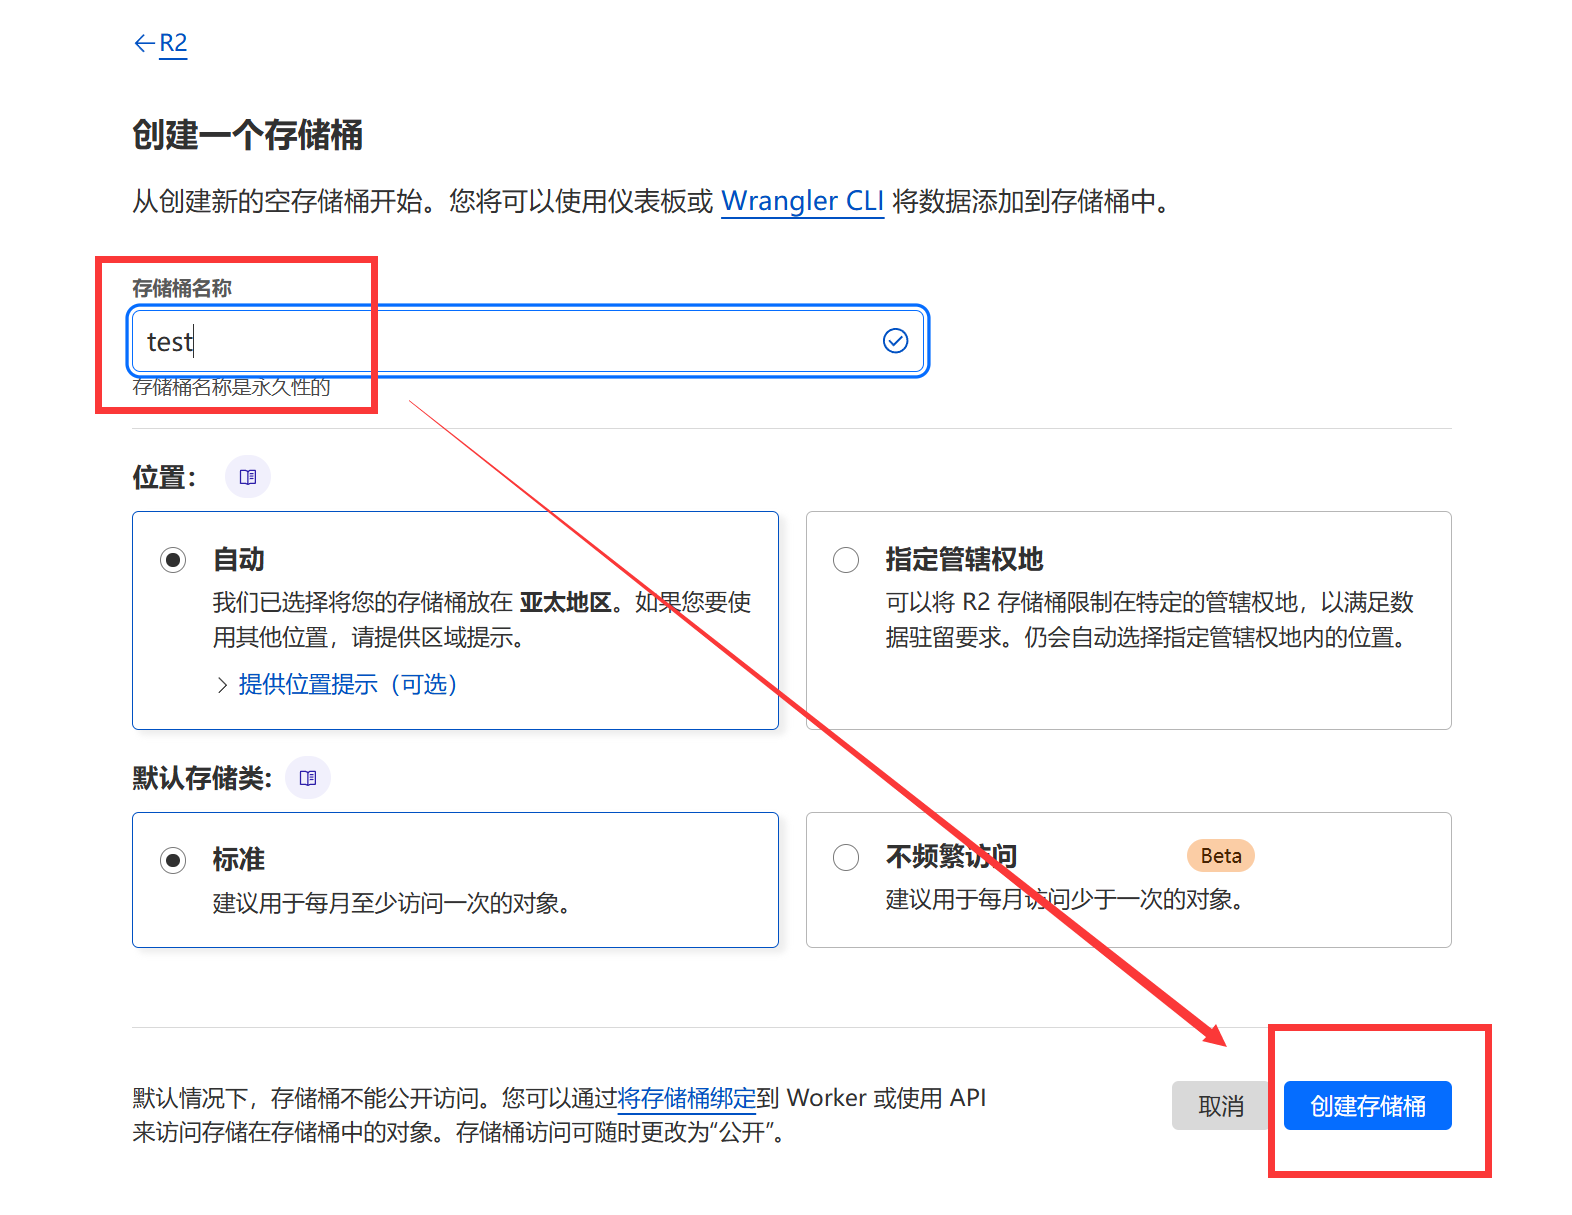The height and width of the screenshot is (1215, 1572).
Task: Click the validation checkmark icon in name field
Action: tap(895, 341)
